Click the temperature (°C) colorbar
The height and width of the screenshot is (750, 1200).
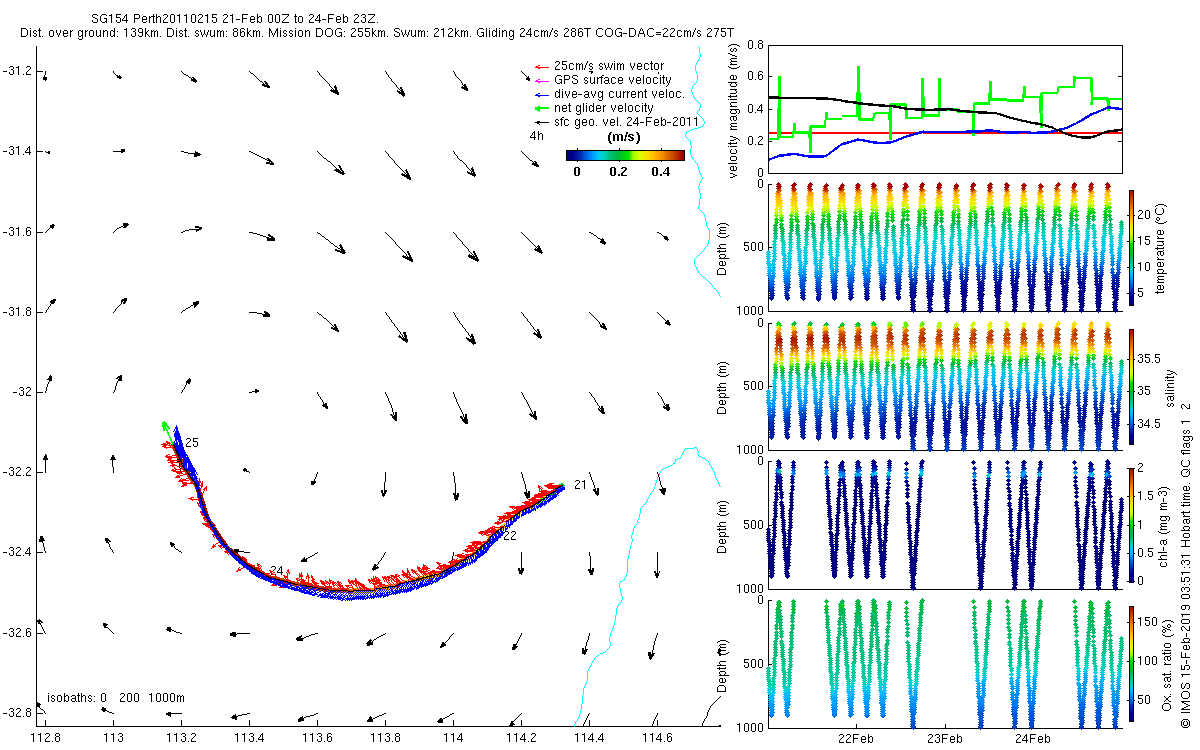1131,245
